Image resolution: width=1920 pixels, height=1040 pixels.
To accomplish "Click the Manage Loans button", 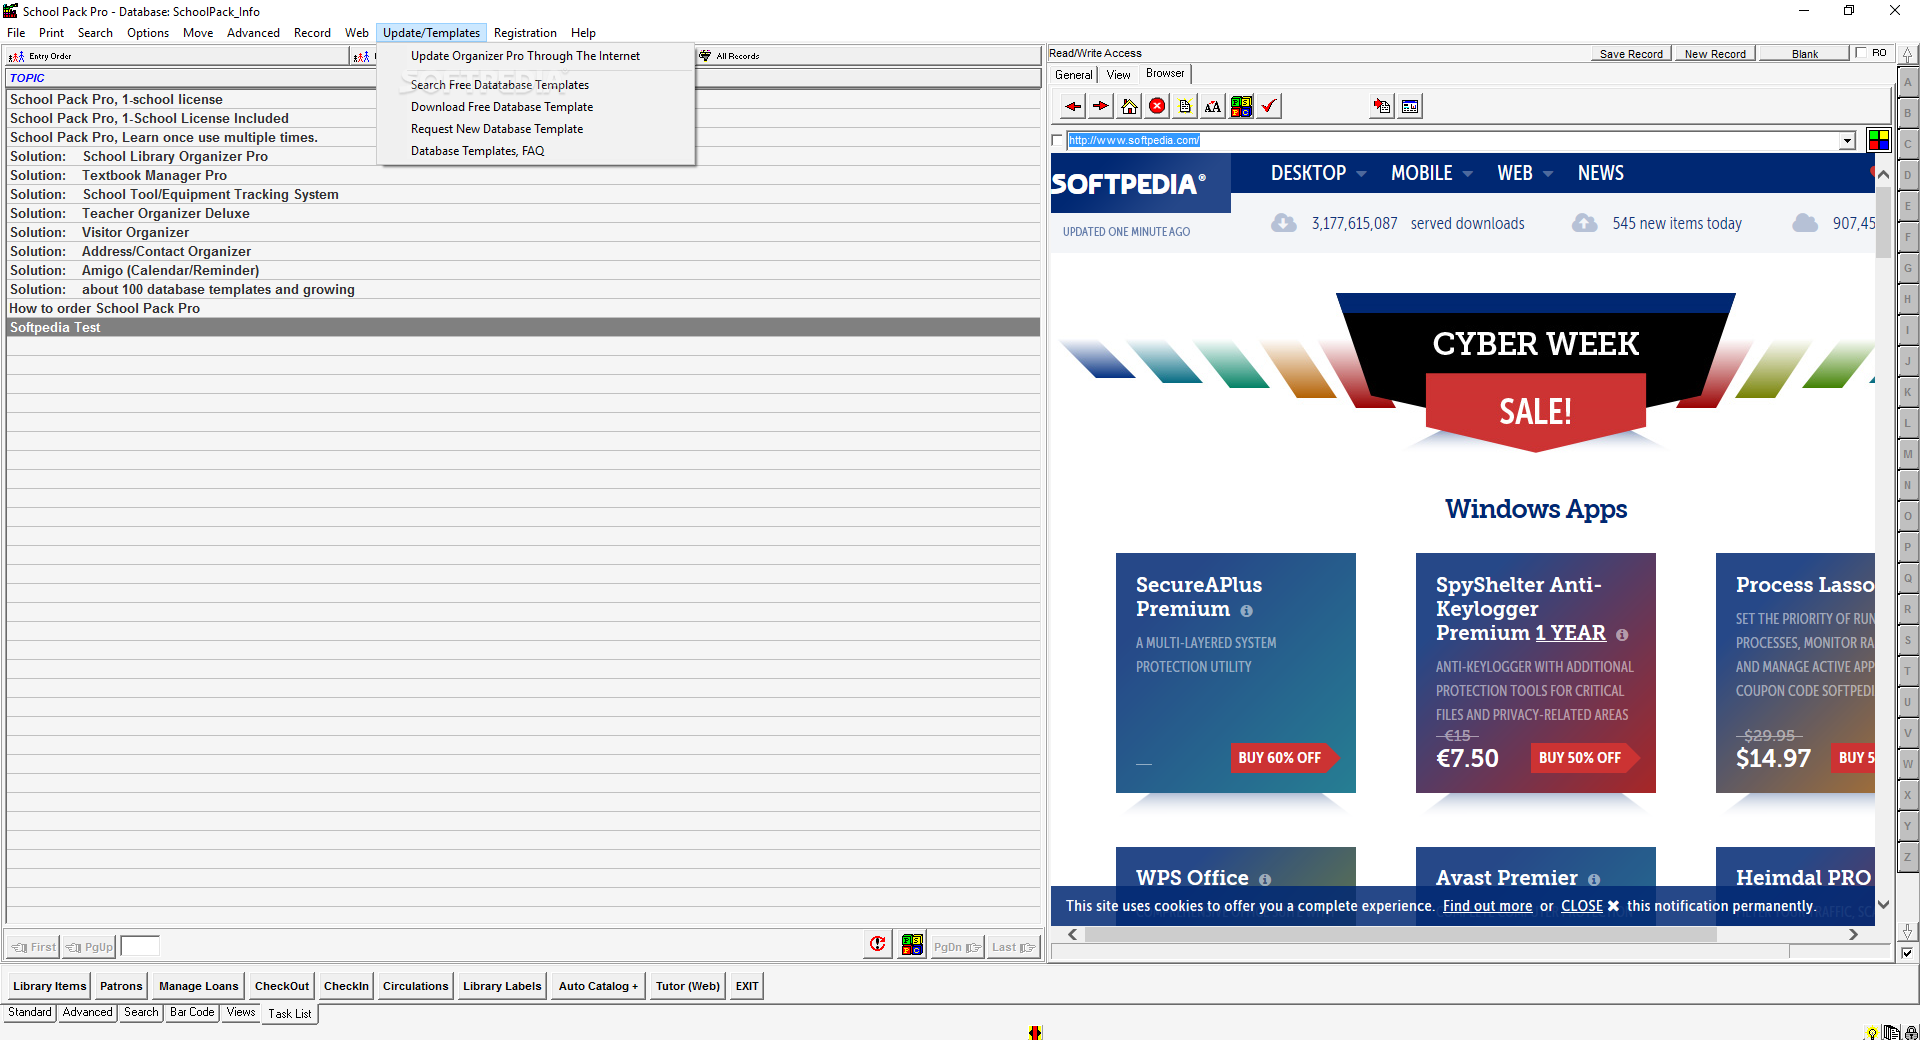I will (198, 986).
